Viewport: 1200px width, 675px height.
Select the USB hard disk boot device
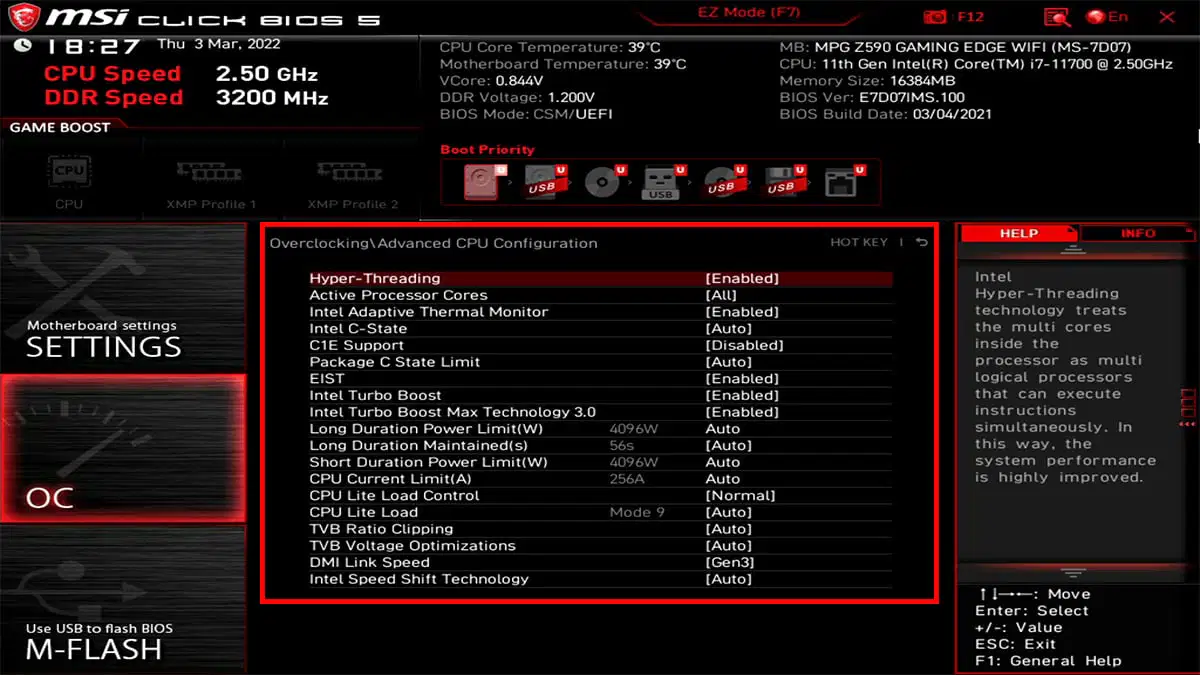(546, 181)
